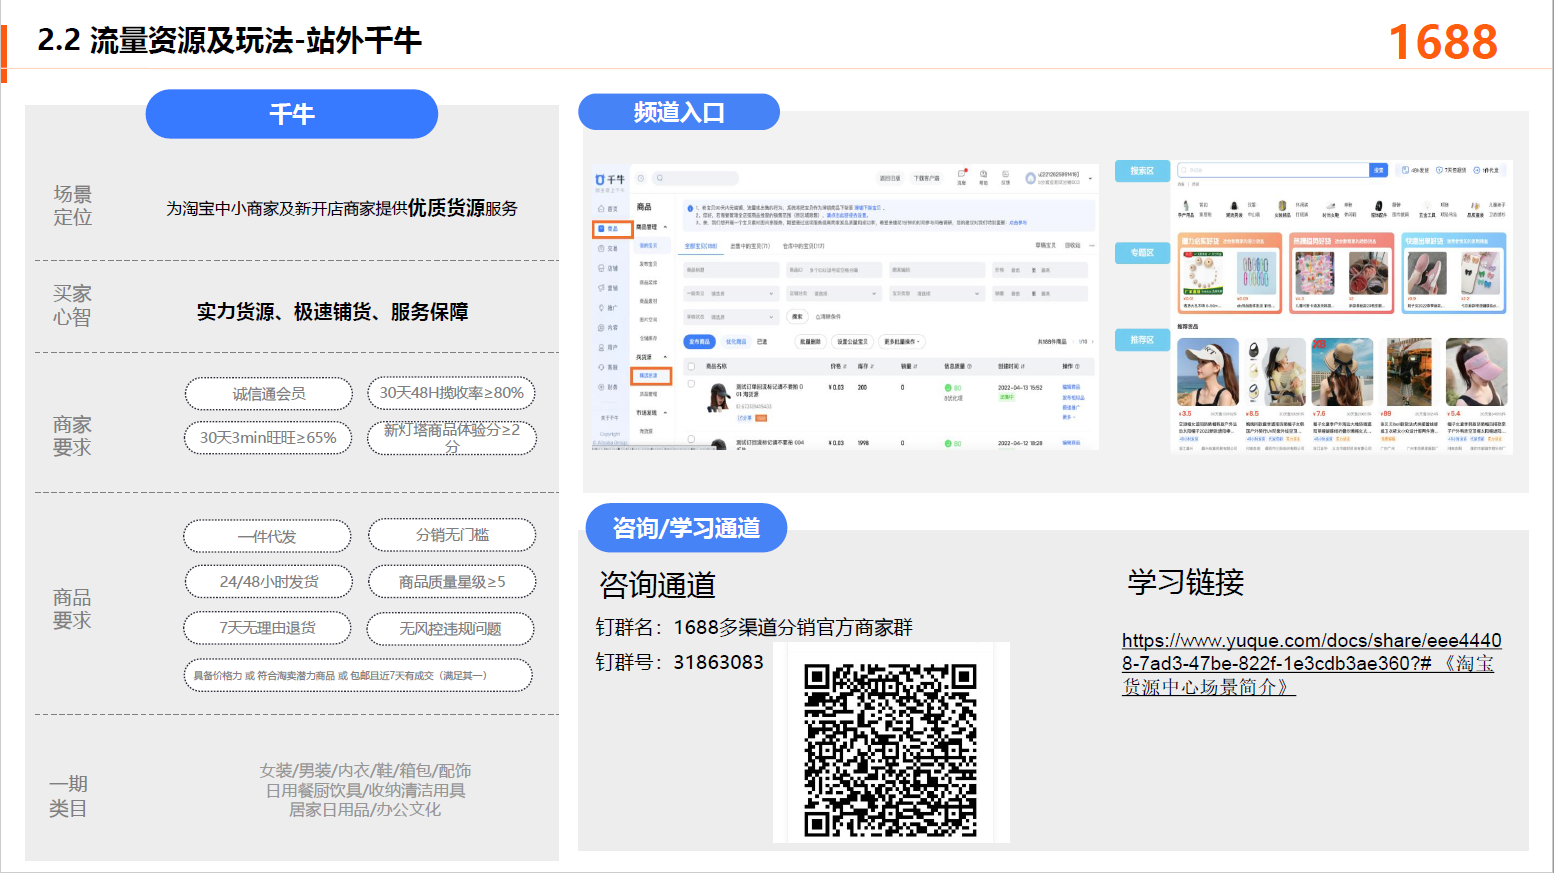Open the yuque.com 淘宝货源中心场景简介 link
The image size is (1554, 873).
(1310, 663)
